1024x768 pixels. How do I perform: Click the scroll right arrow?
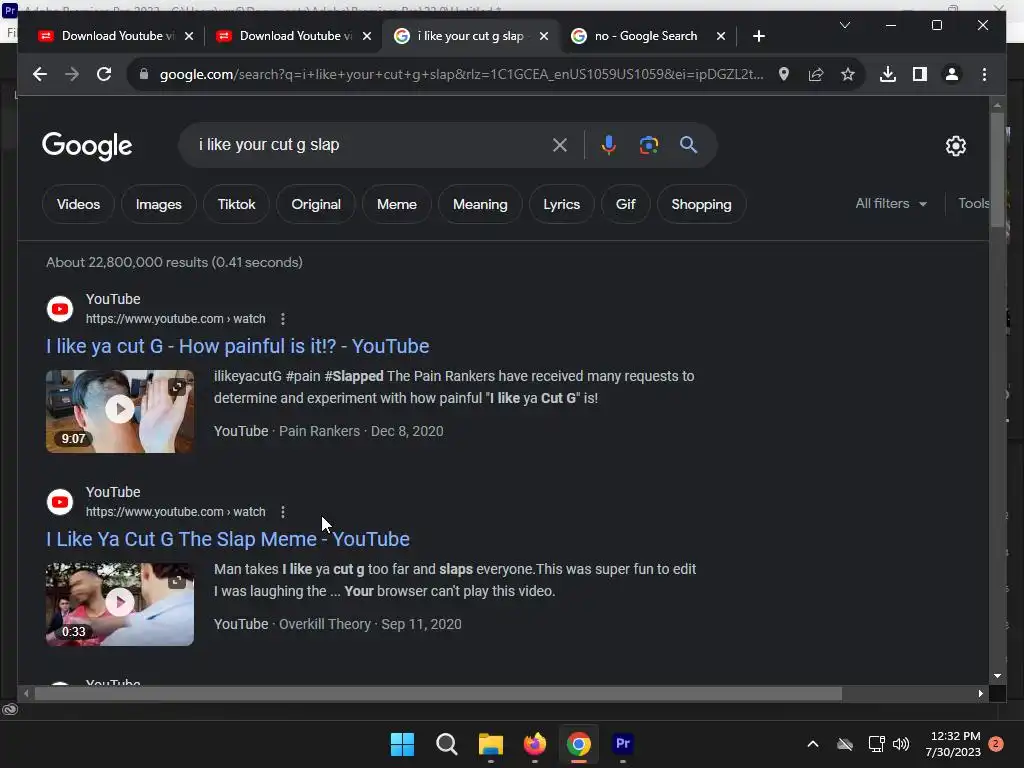click(980, 694)
